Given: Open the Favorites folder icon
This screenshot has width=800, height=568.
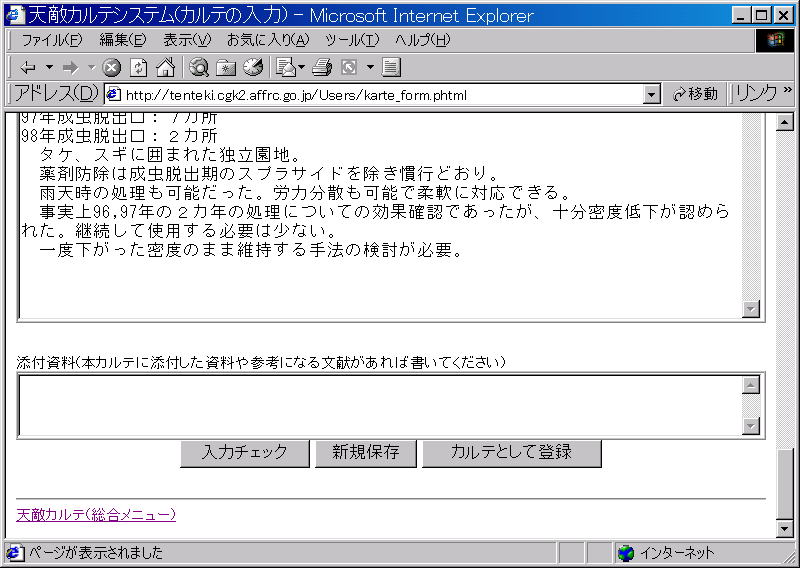Looking at the screenshot, I should tap(226, 68).
